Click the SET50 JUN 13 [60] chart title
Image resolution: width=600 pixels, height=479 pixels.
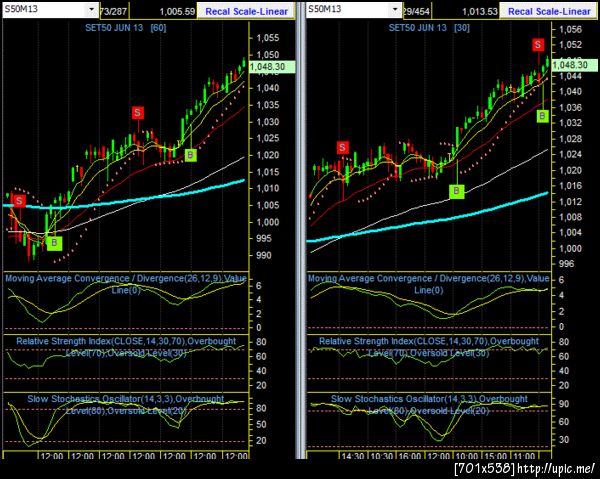pos(125,28)
